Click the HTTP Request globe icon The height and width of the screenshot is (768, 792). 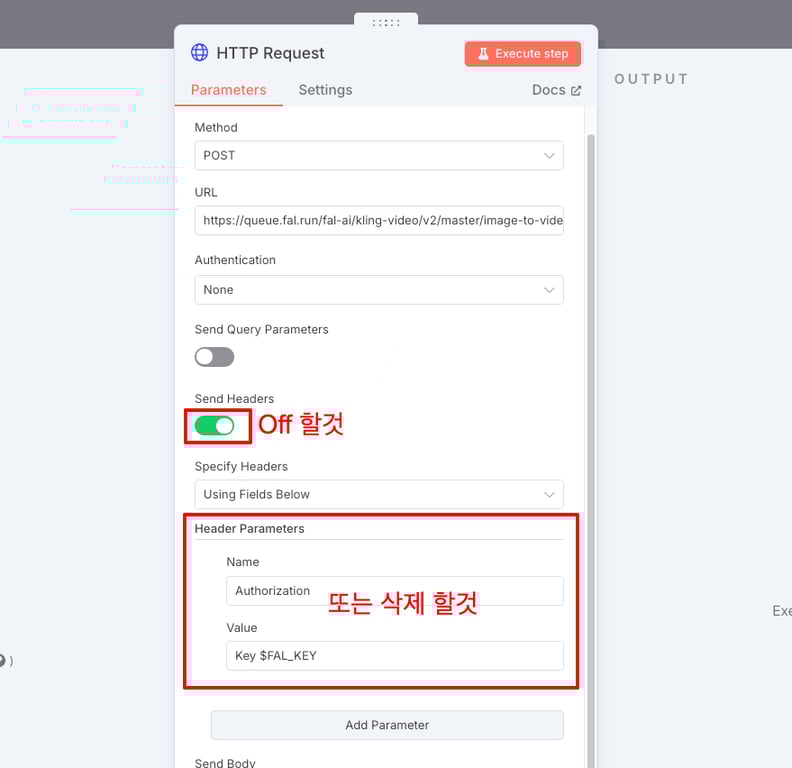click(200, 52)
